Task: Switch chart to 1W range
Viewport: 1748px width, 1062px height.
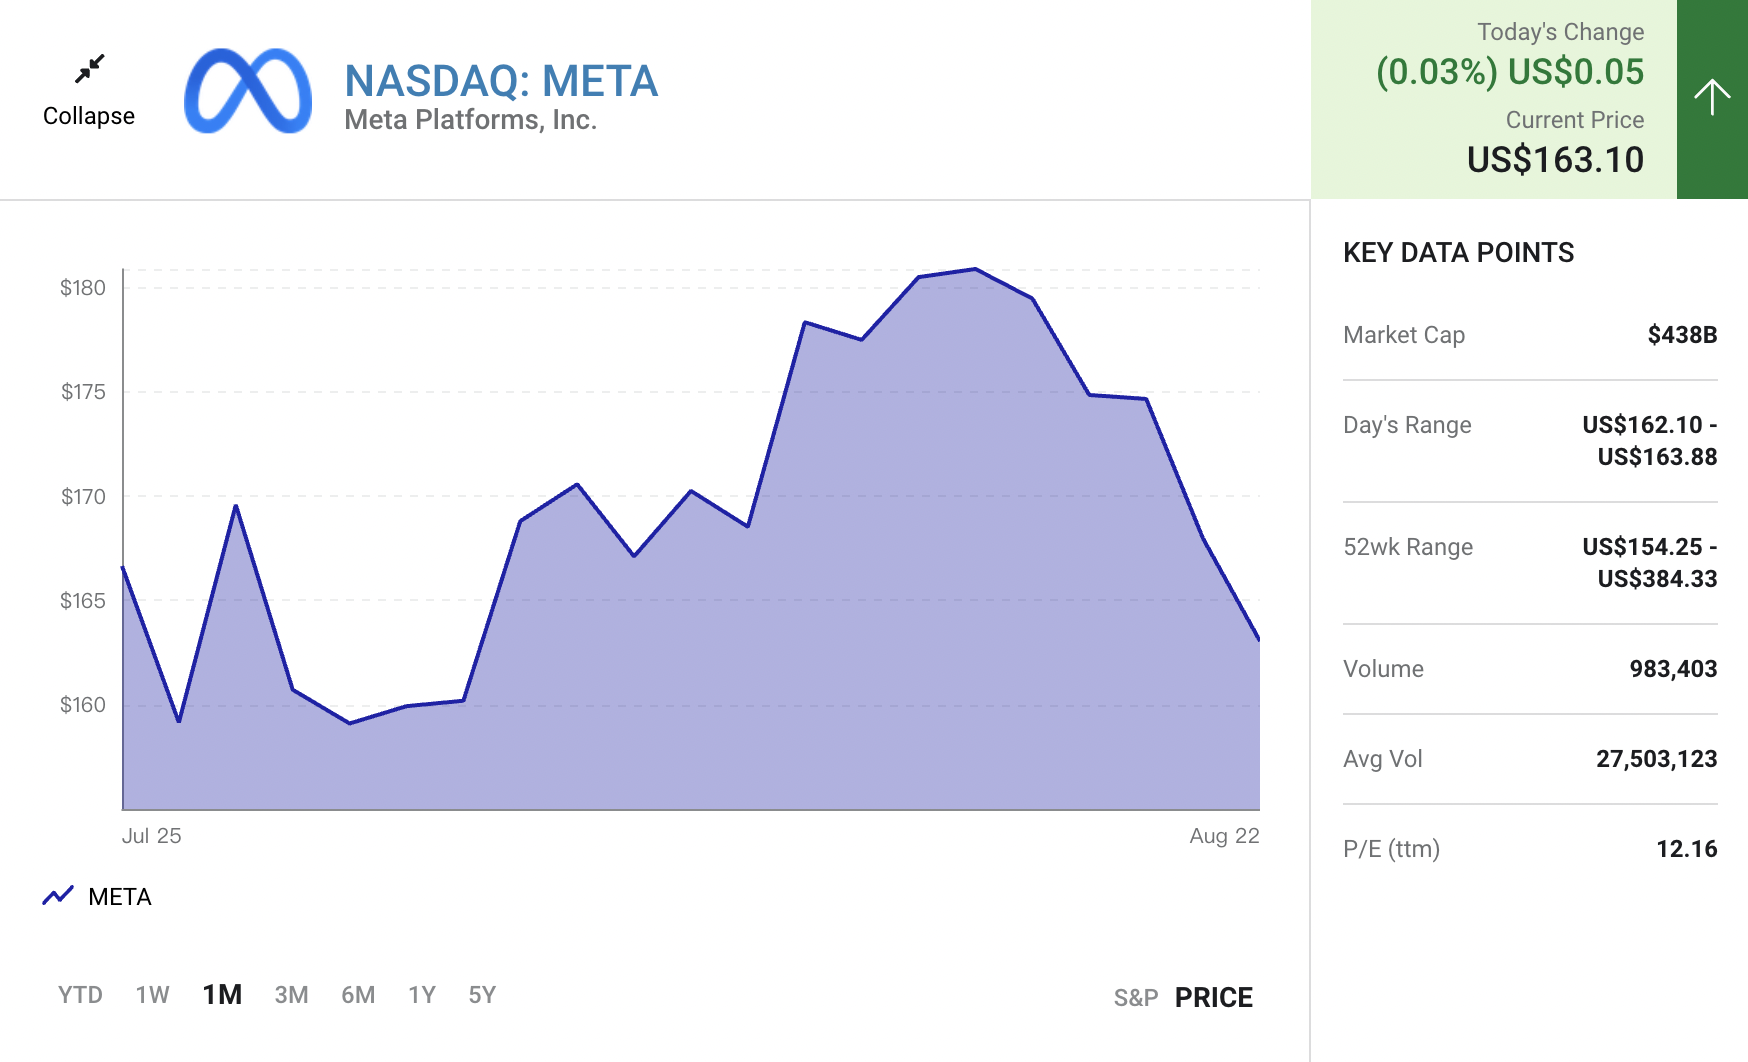Action: [152, 995]
